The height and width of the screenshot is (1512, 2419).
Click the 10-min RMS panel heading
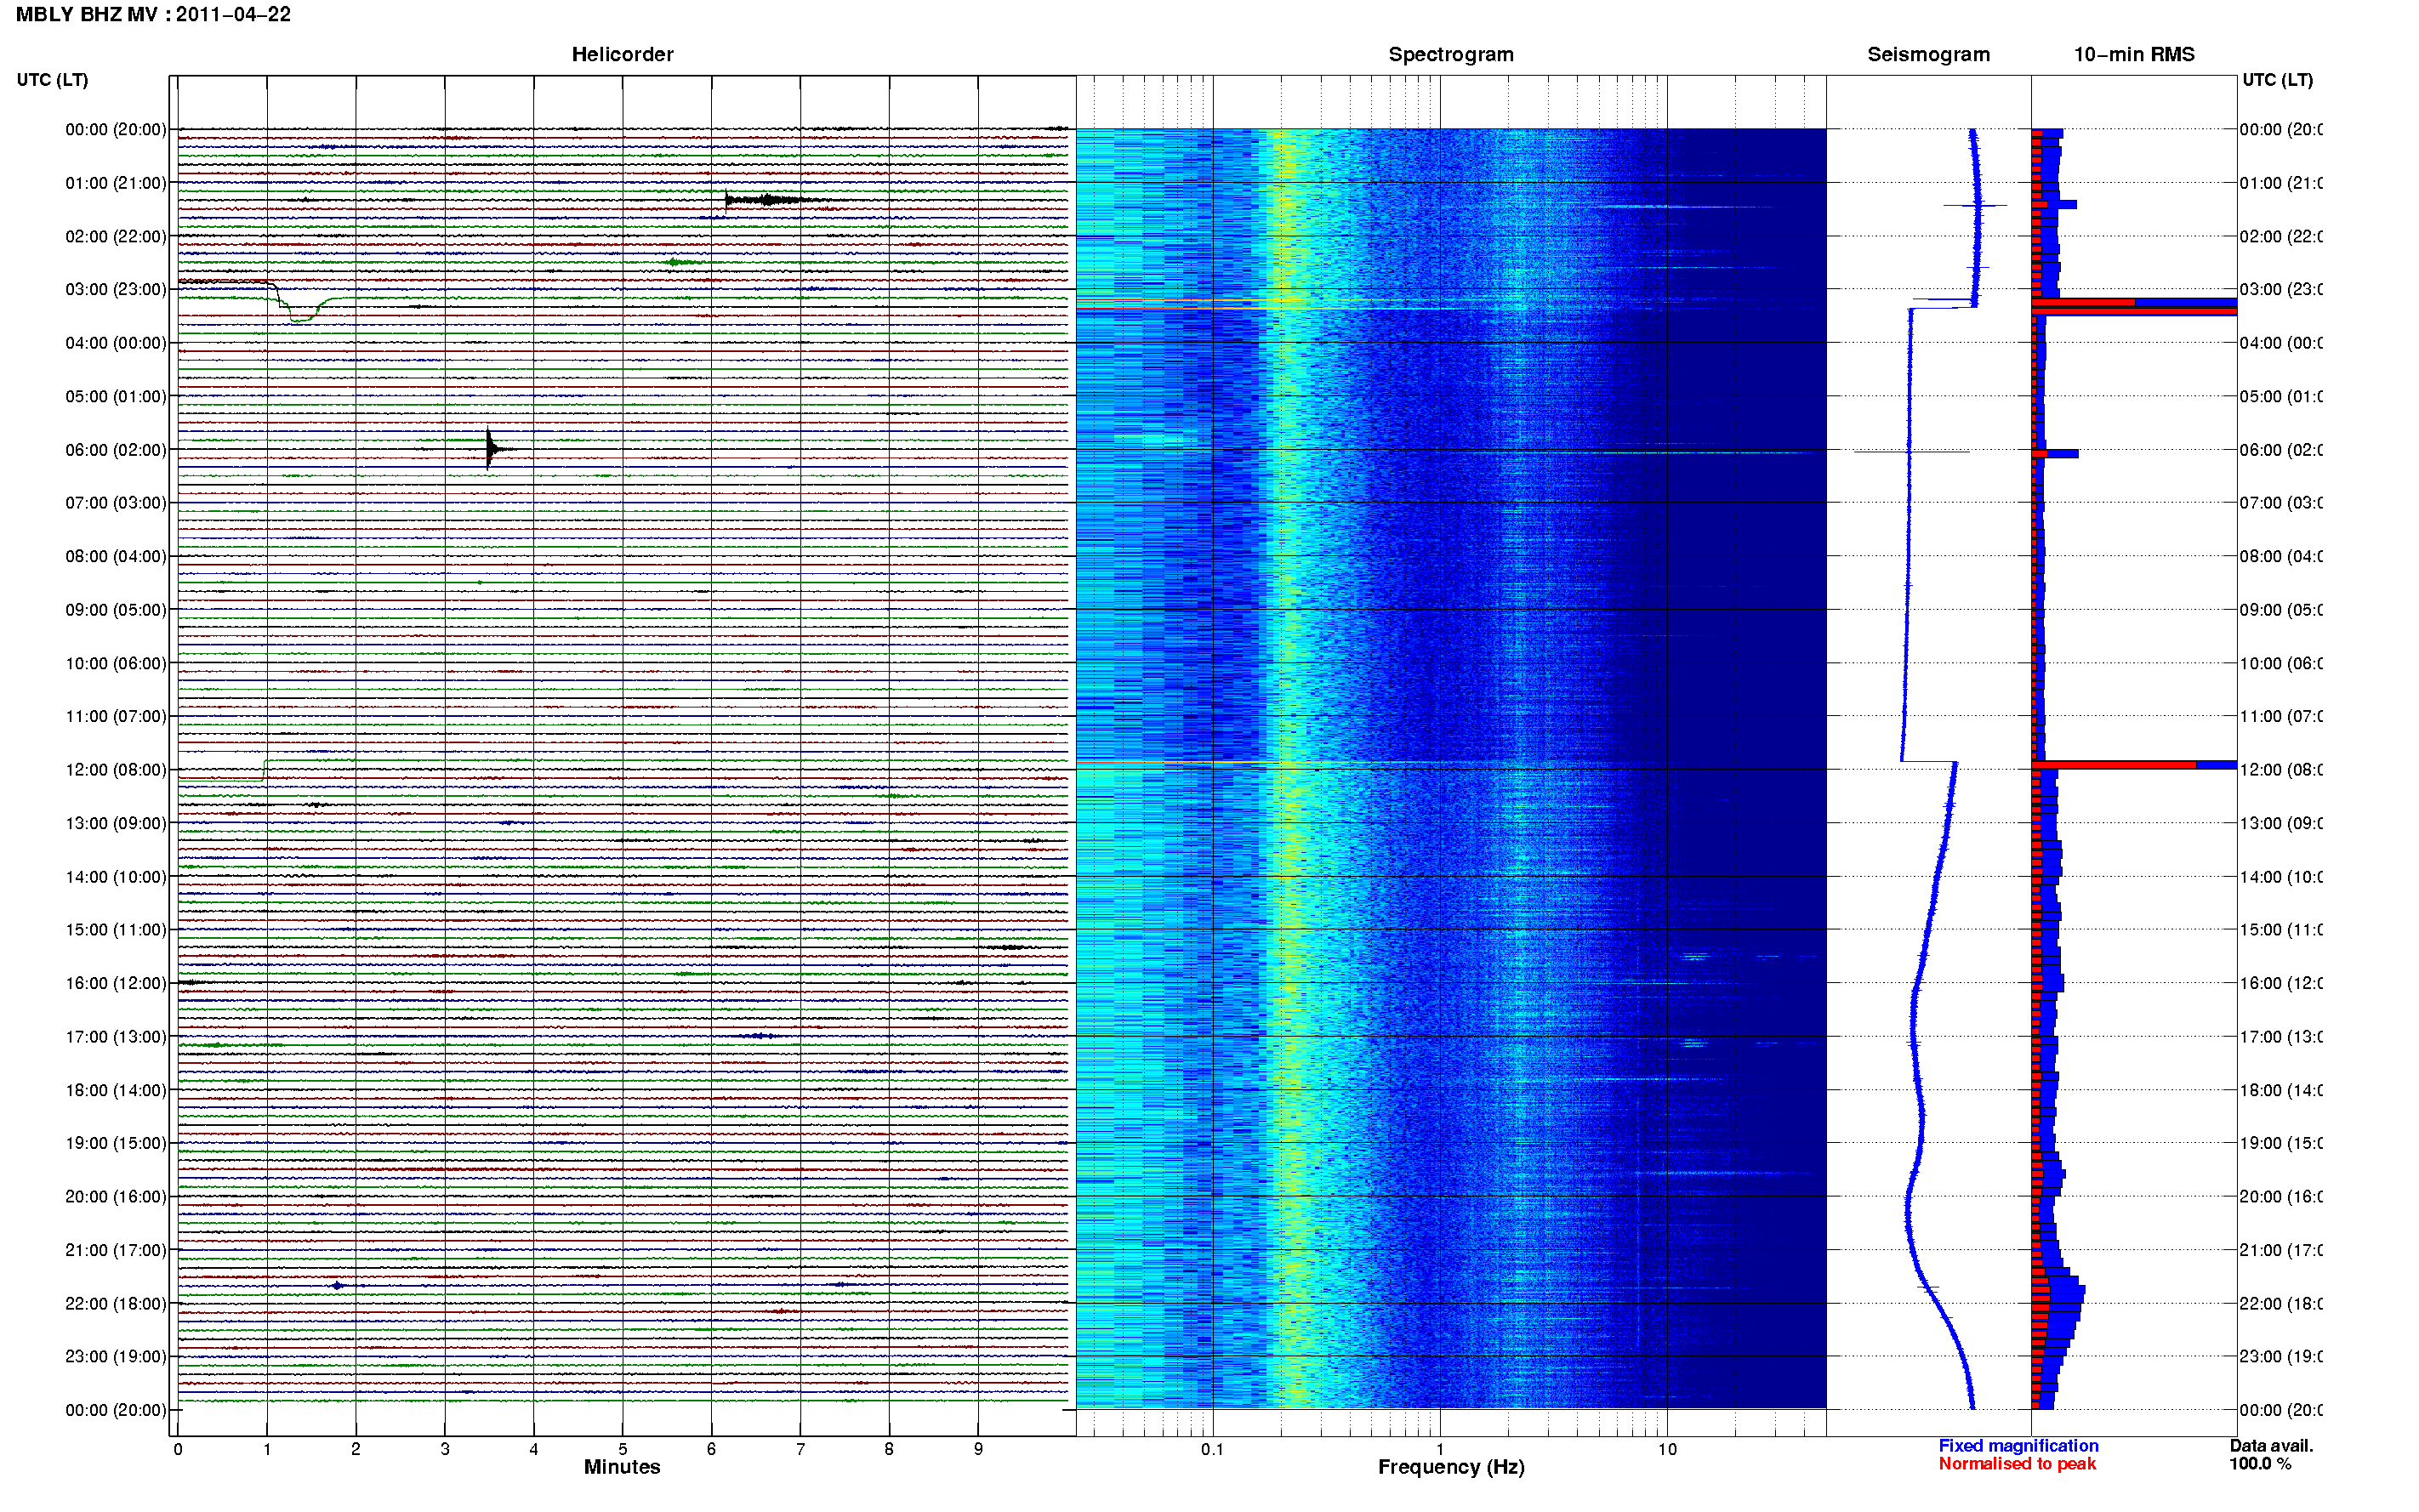(2133, 54)
